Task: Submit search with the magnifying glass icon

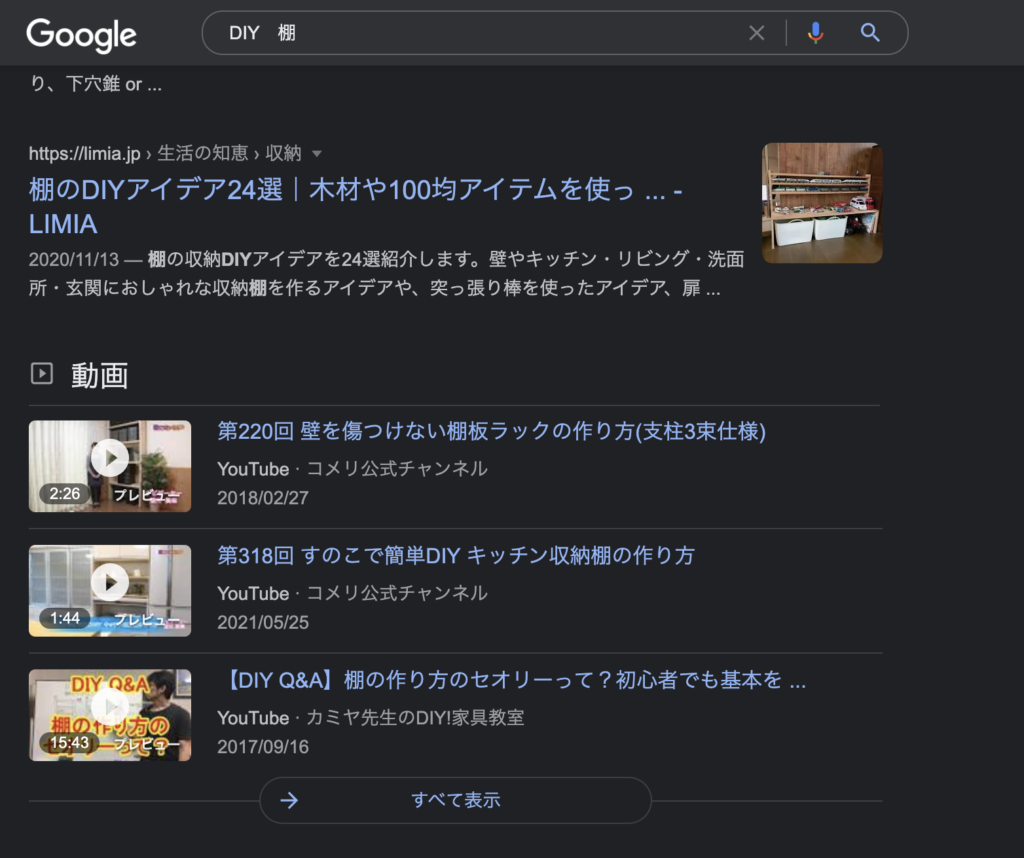Action: pos(870,33)
